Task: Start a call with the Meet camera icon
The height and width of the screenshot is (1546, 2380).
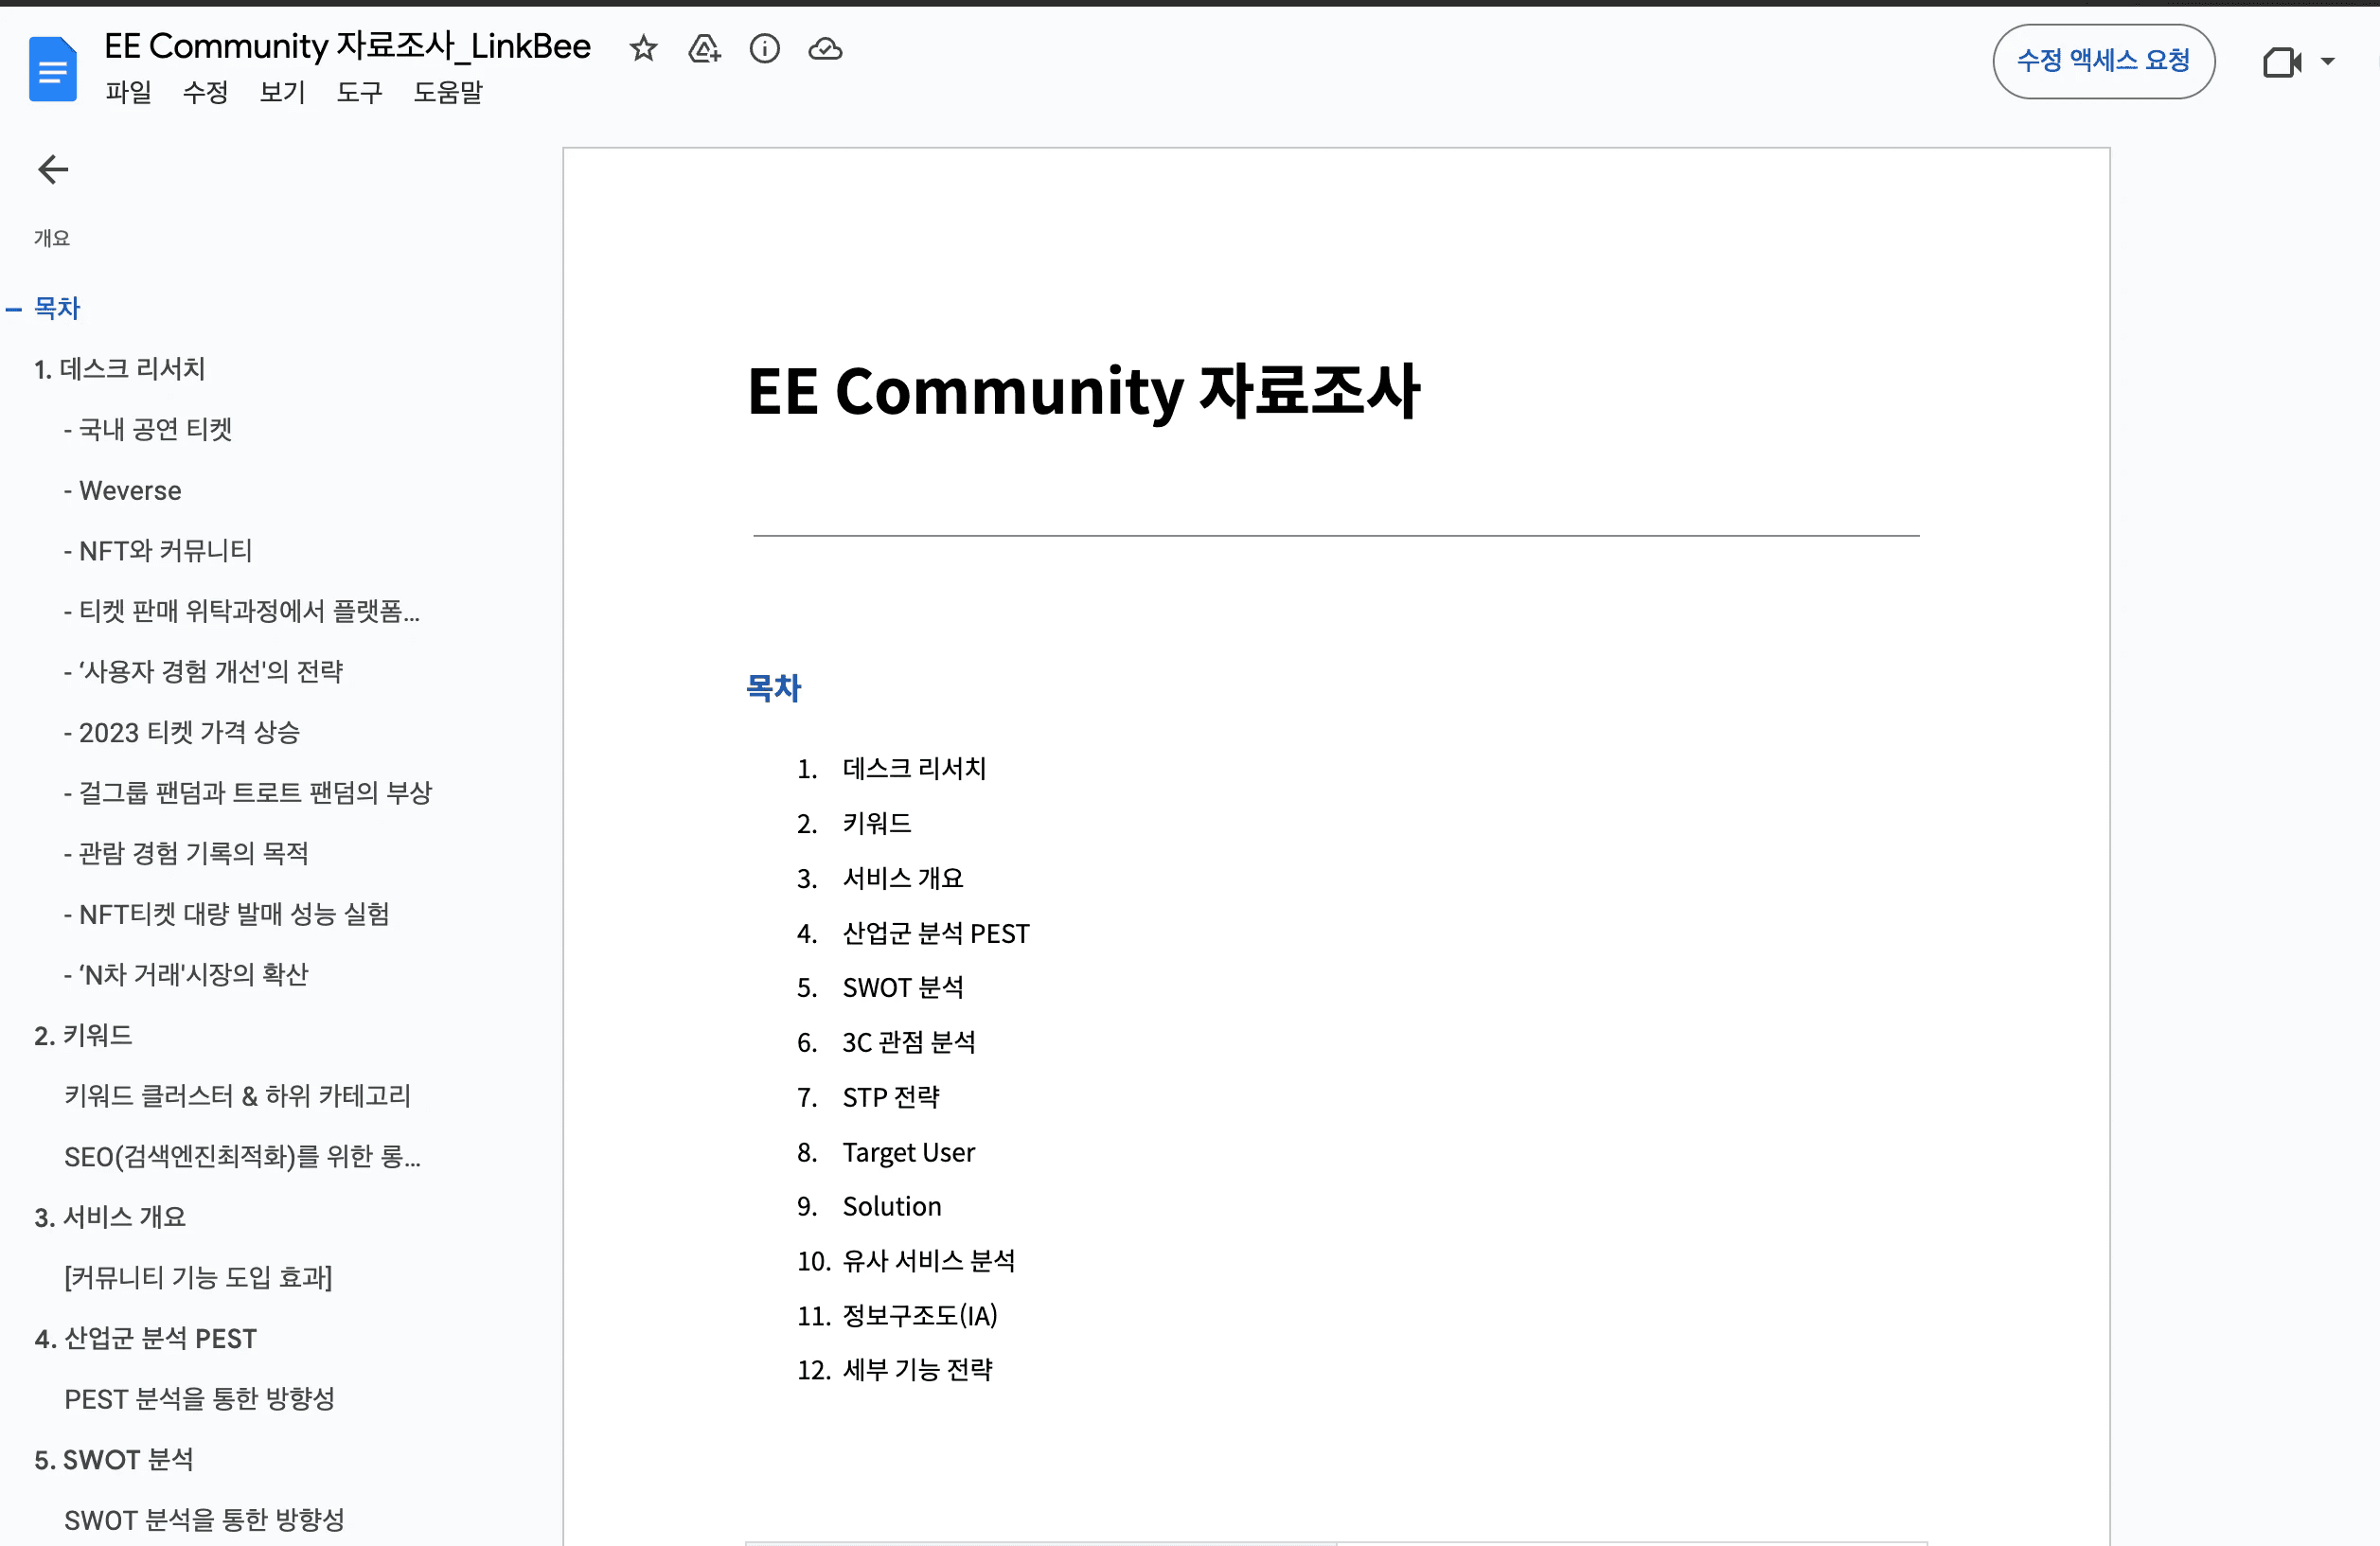Action: pos(2282,63)
